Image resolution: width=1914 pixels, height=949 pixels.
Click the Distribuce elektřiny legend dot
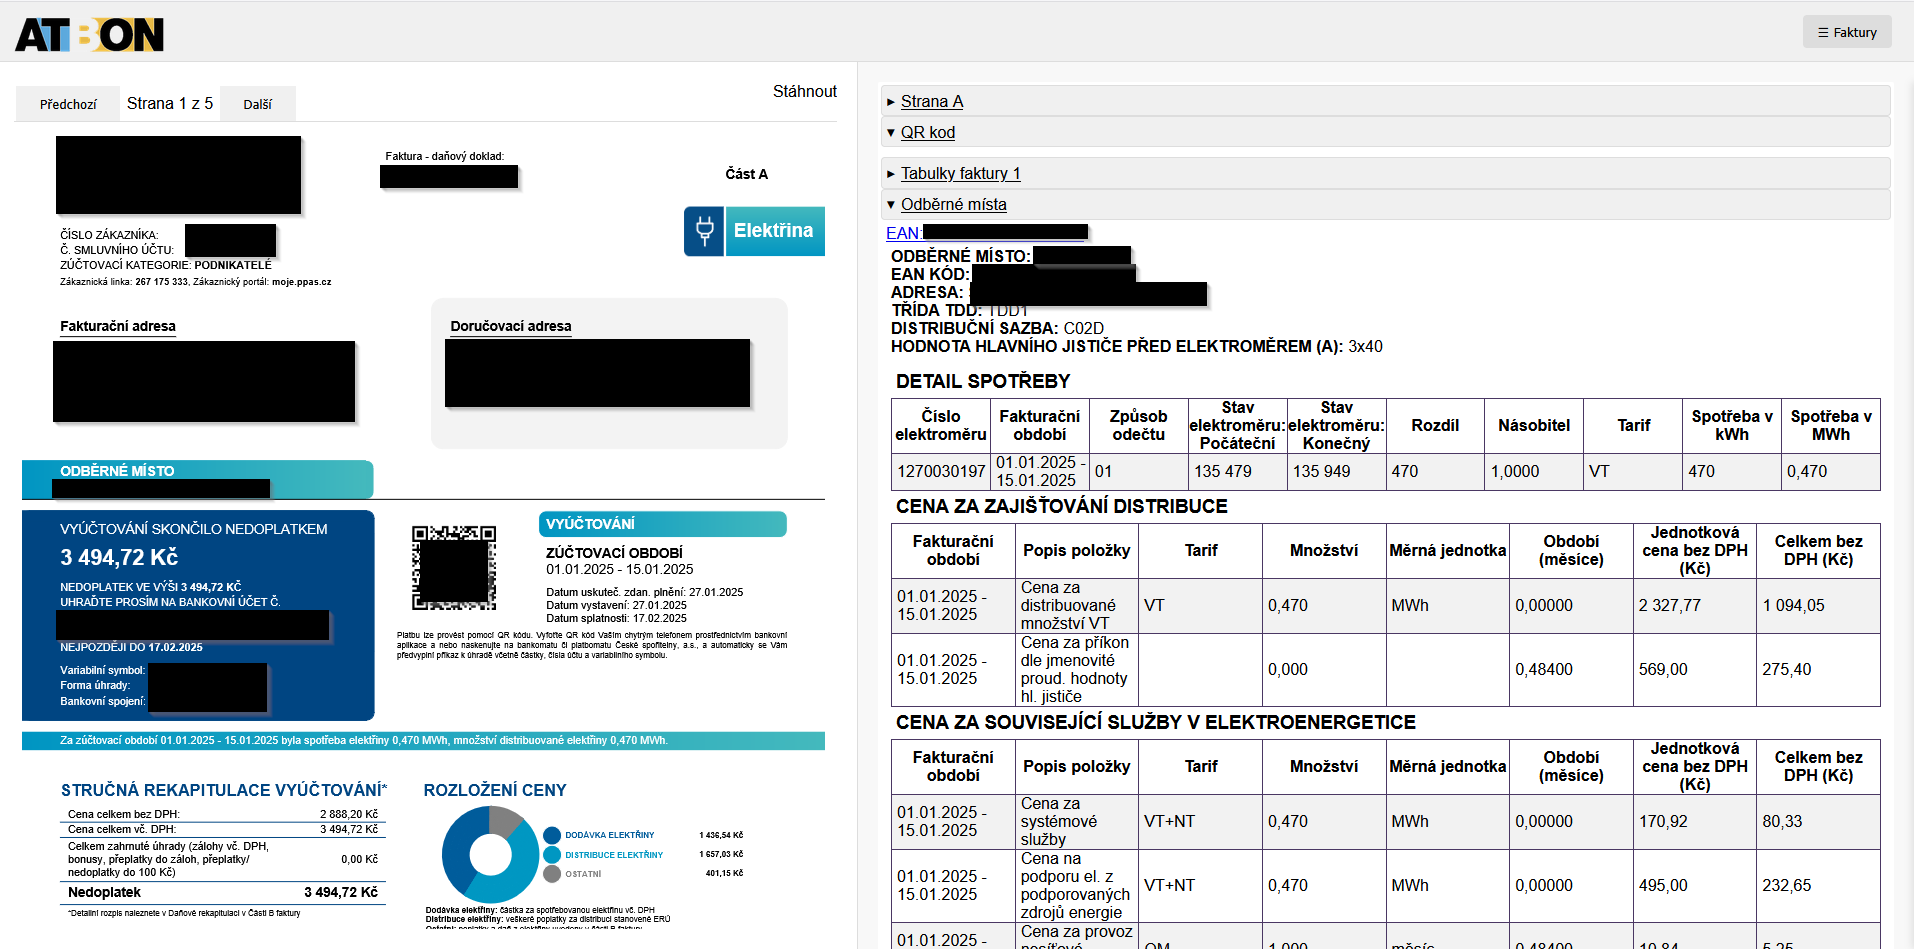552,855
